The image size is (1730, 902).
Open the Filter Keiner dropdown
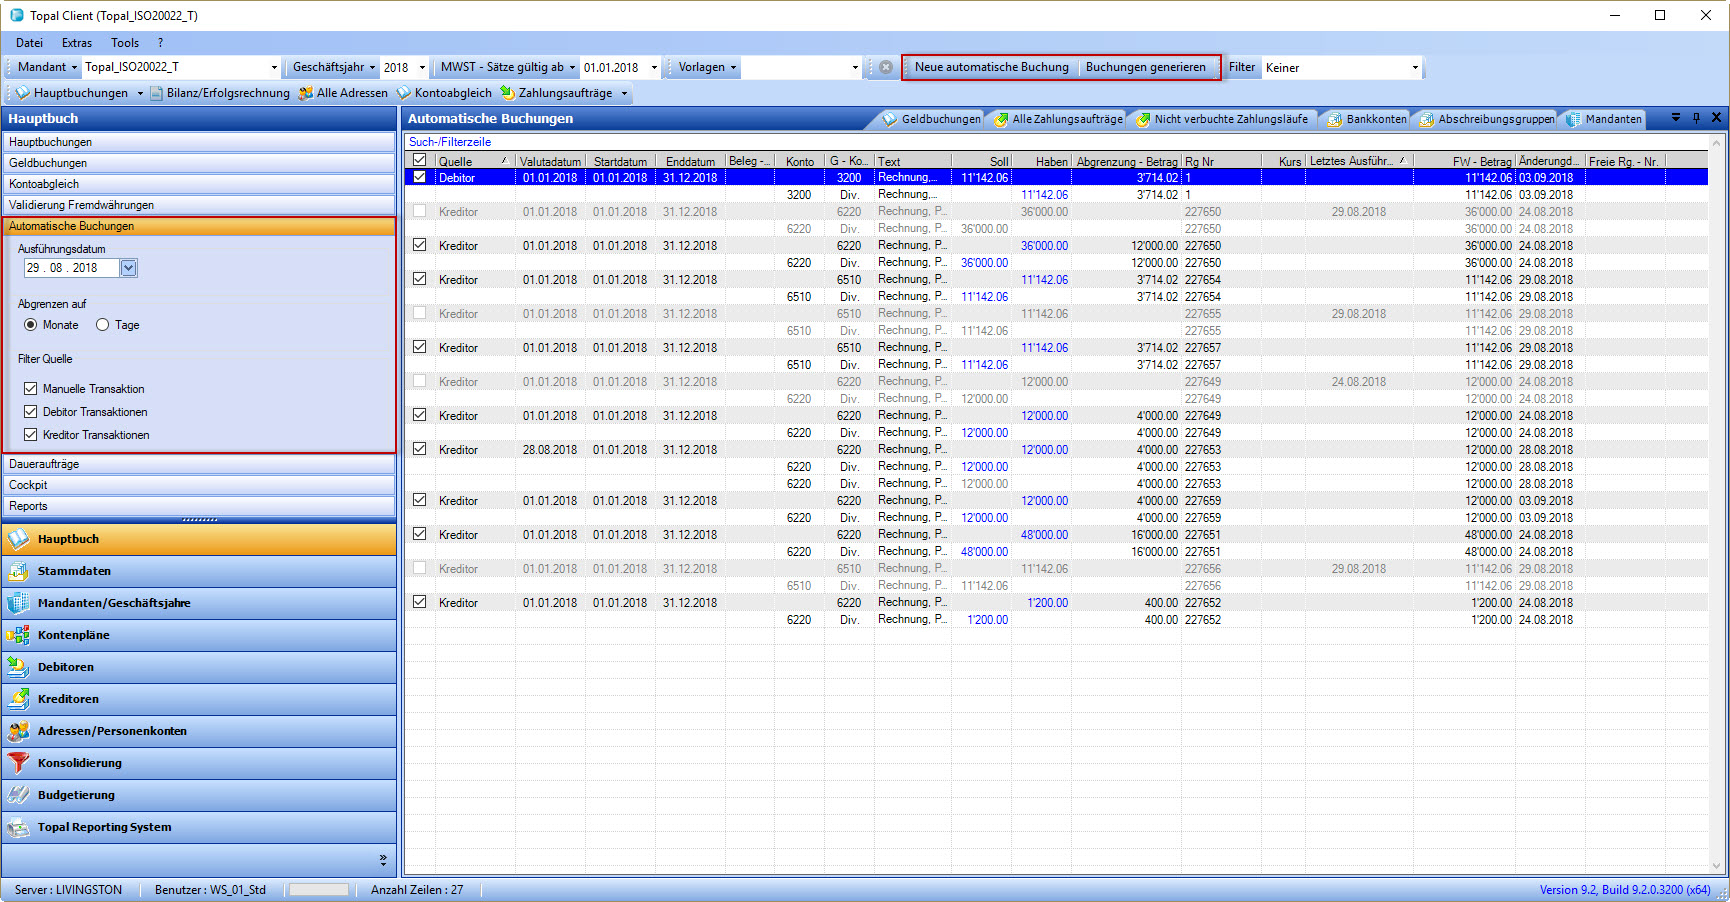pyautogui.click(x=1414, y=68)
